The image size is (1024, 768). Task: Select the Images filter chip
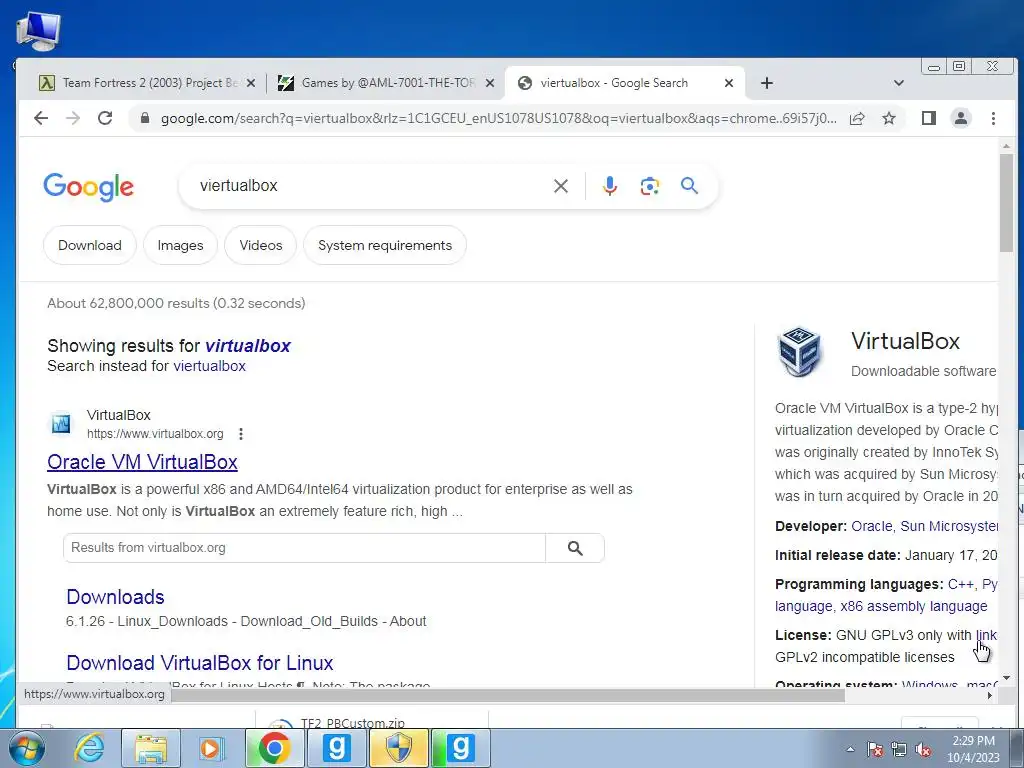coord(180,246)
